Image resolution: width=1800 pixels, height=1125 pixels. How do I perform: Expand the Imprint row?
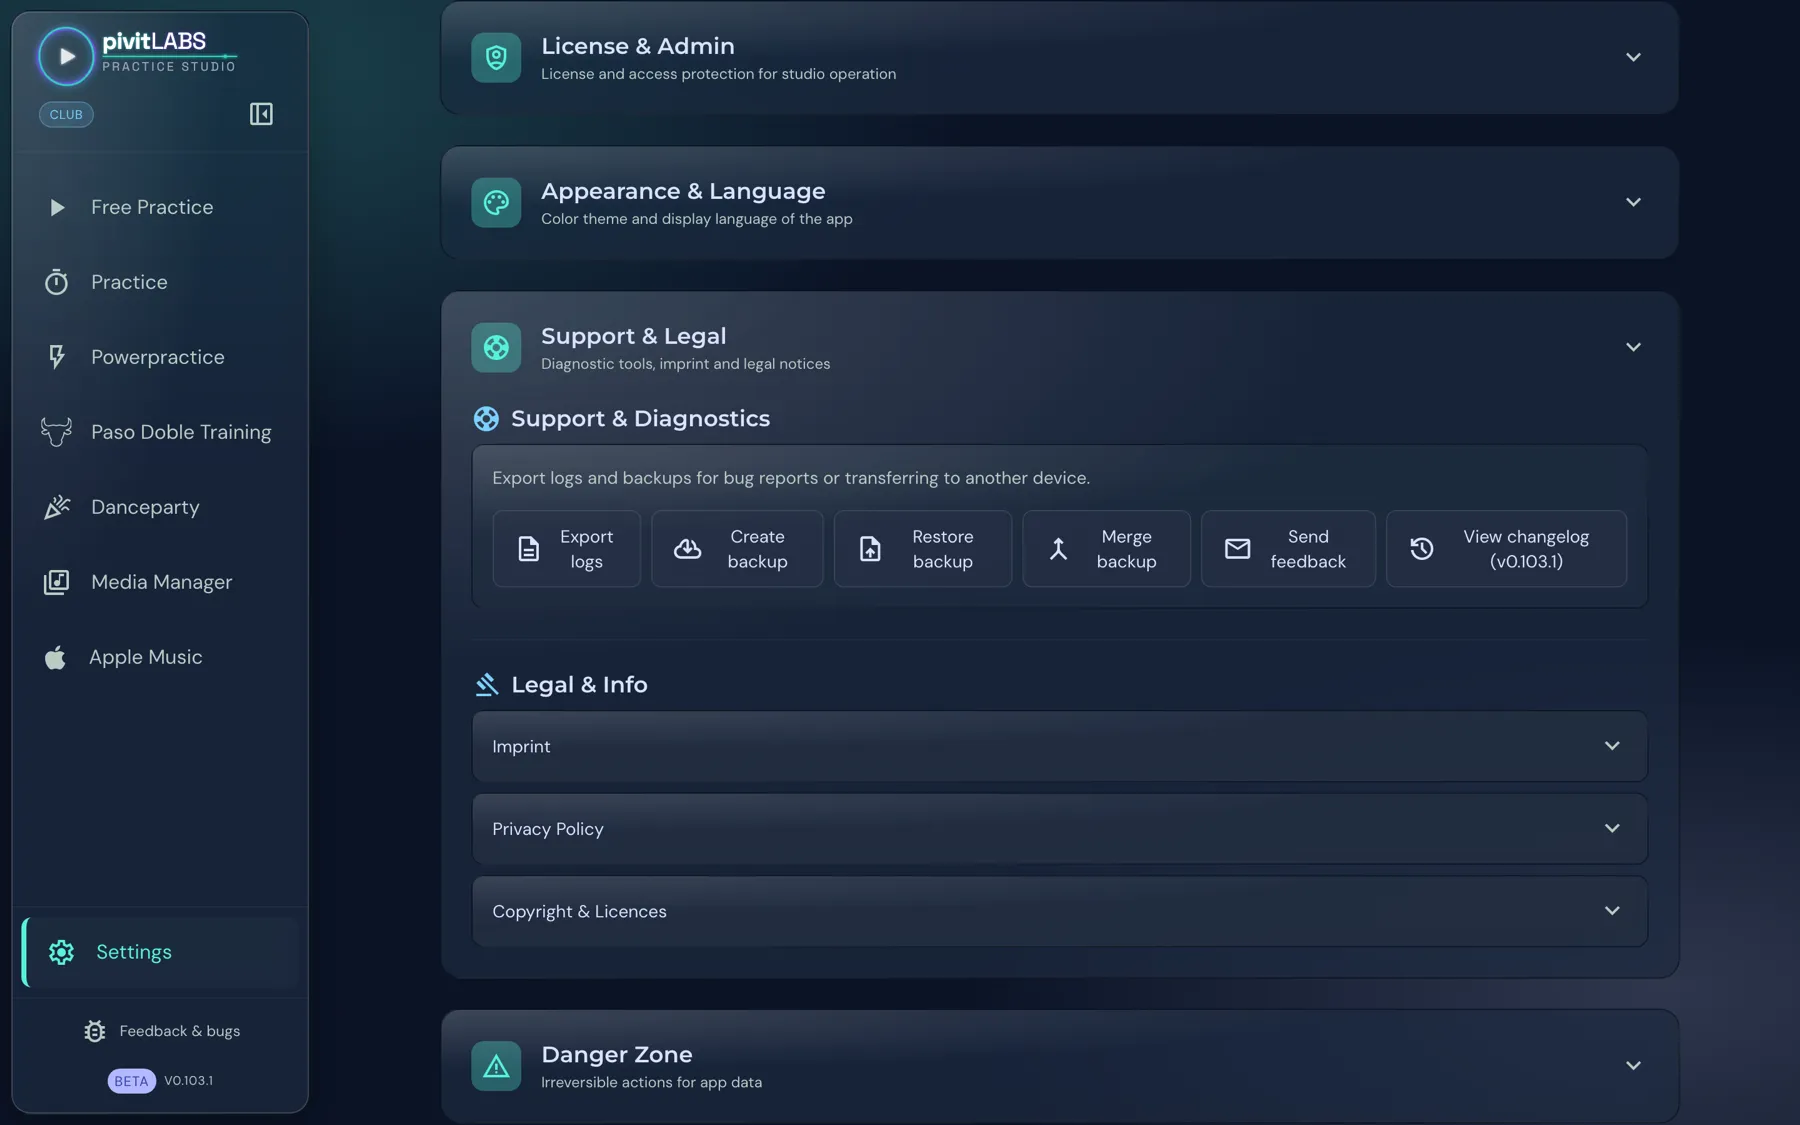coord(1059,746)
